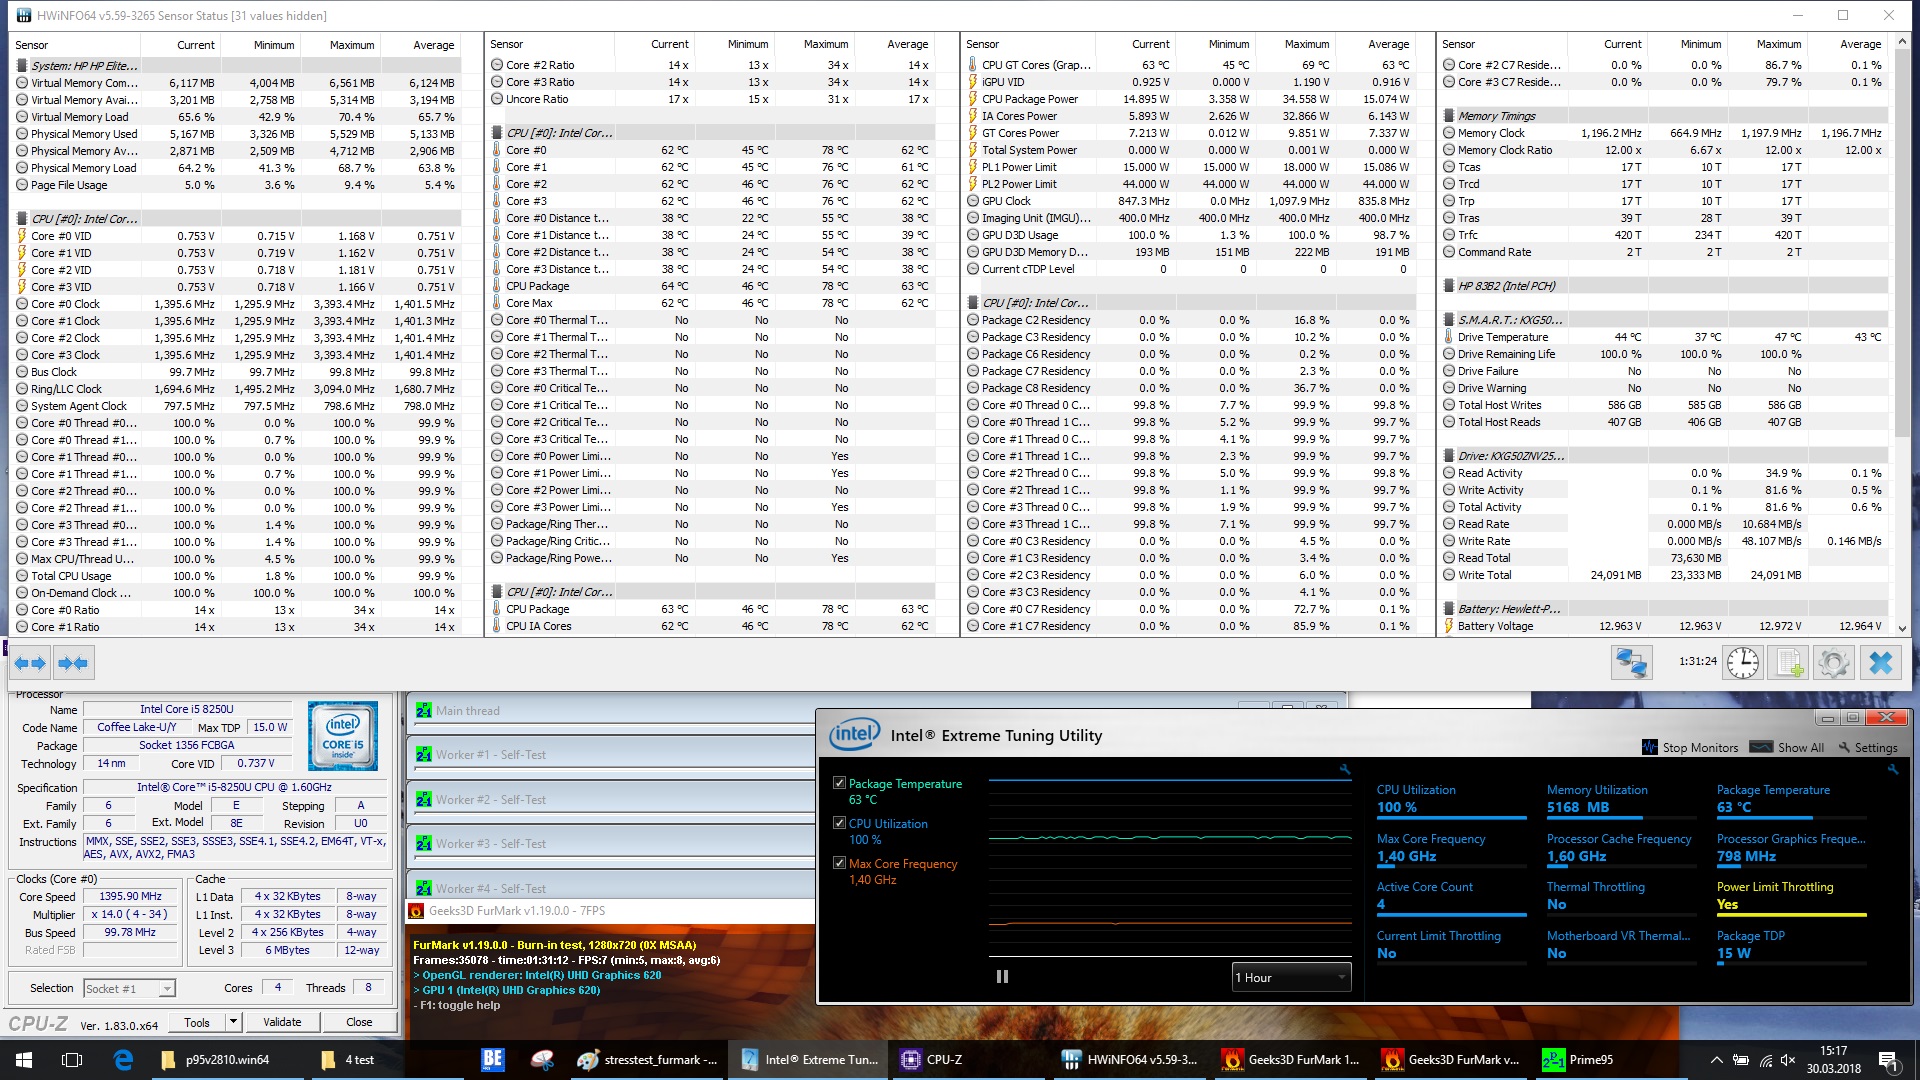This screenshot has width=1920, height=1080.
Task: Click the expand columns left-right arrows icon
Action: pos(30,663)
